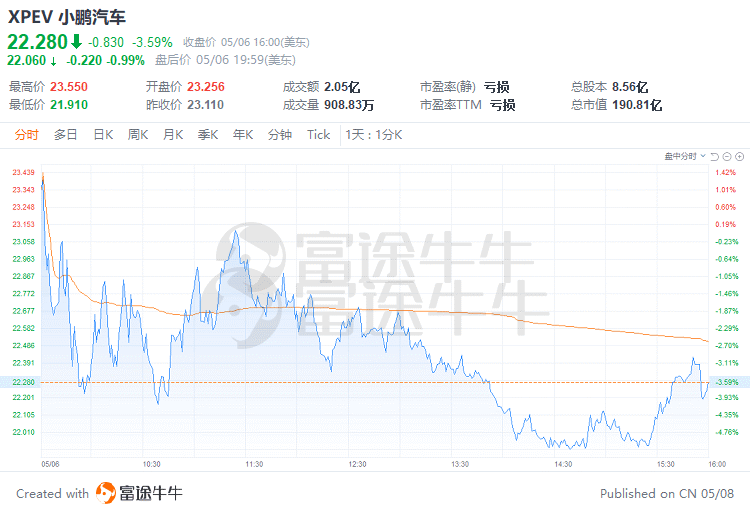Select the 分时 tab
The image size is (750, 514).
26,135
